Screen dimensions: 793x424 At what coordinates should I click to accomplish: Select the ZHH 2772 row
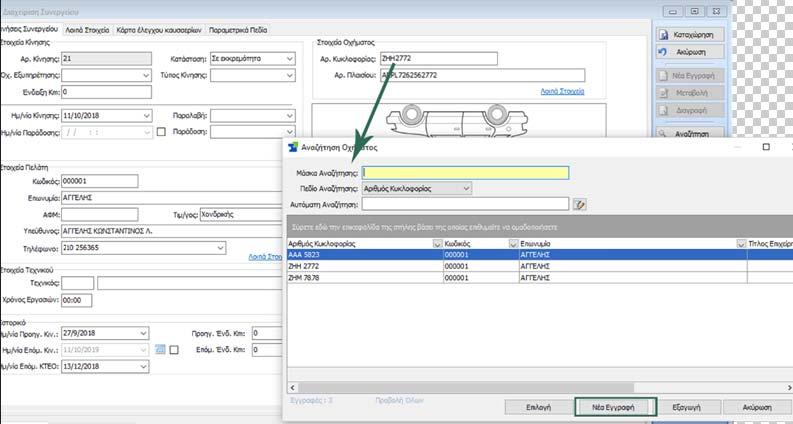click(x=540, y=266)
